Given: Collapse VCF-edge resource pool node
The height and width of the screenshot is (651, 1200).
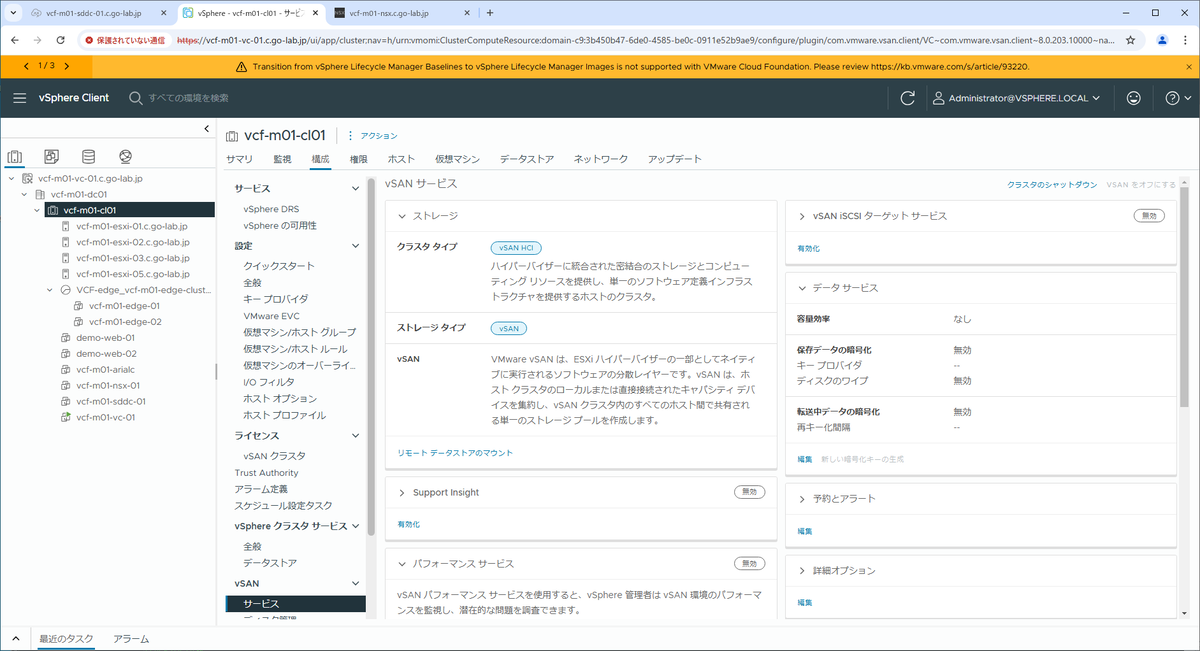Looking at the screenshot, I should [50, 290].
